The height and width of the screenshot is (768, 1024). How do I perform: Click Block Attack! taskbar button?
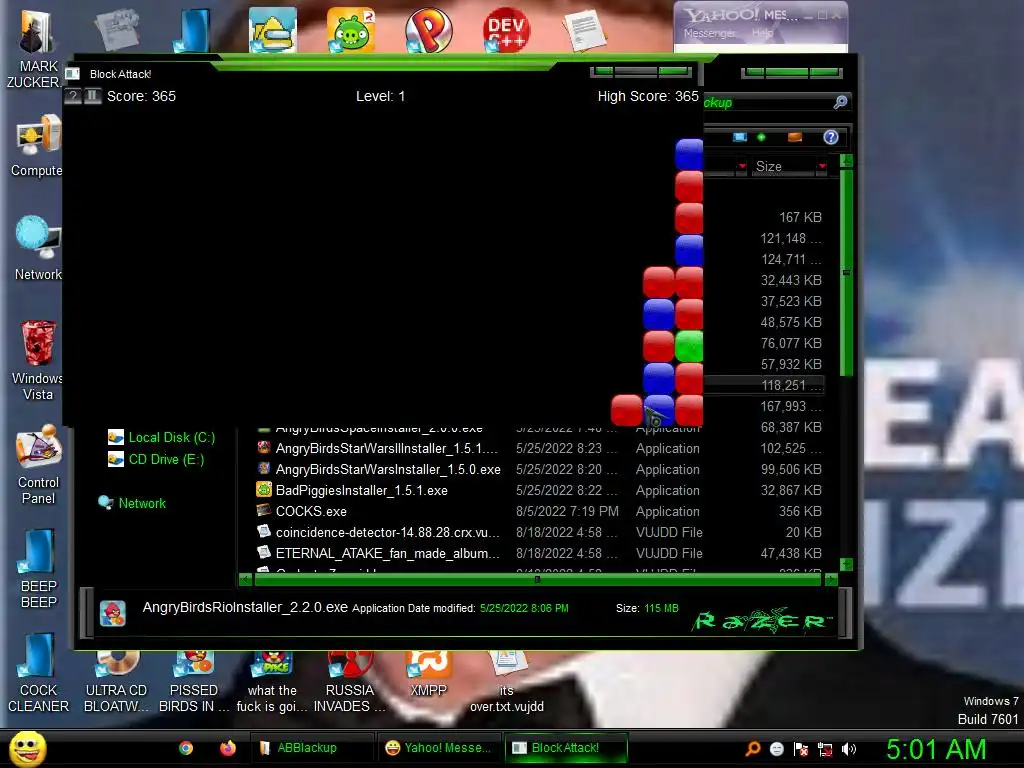coord(565,748)
